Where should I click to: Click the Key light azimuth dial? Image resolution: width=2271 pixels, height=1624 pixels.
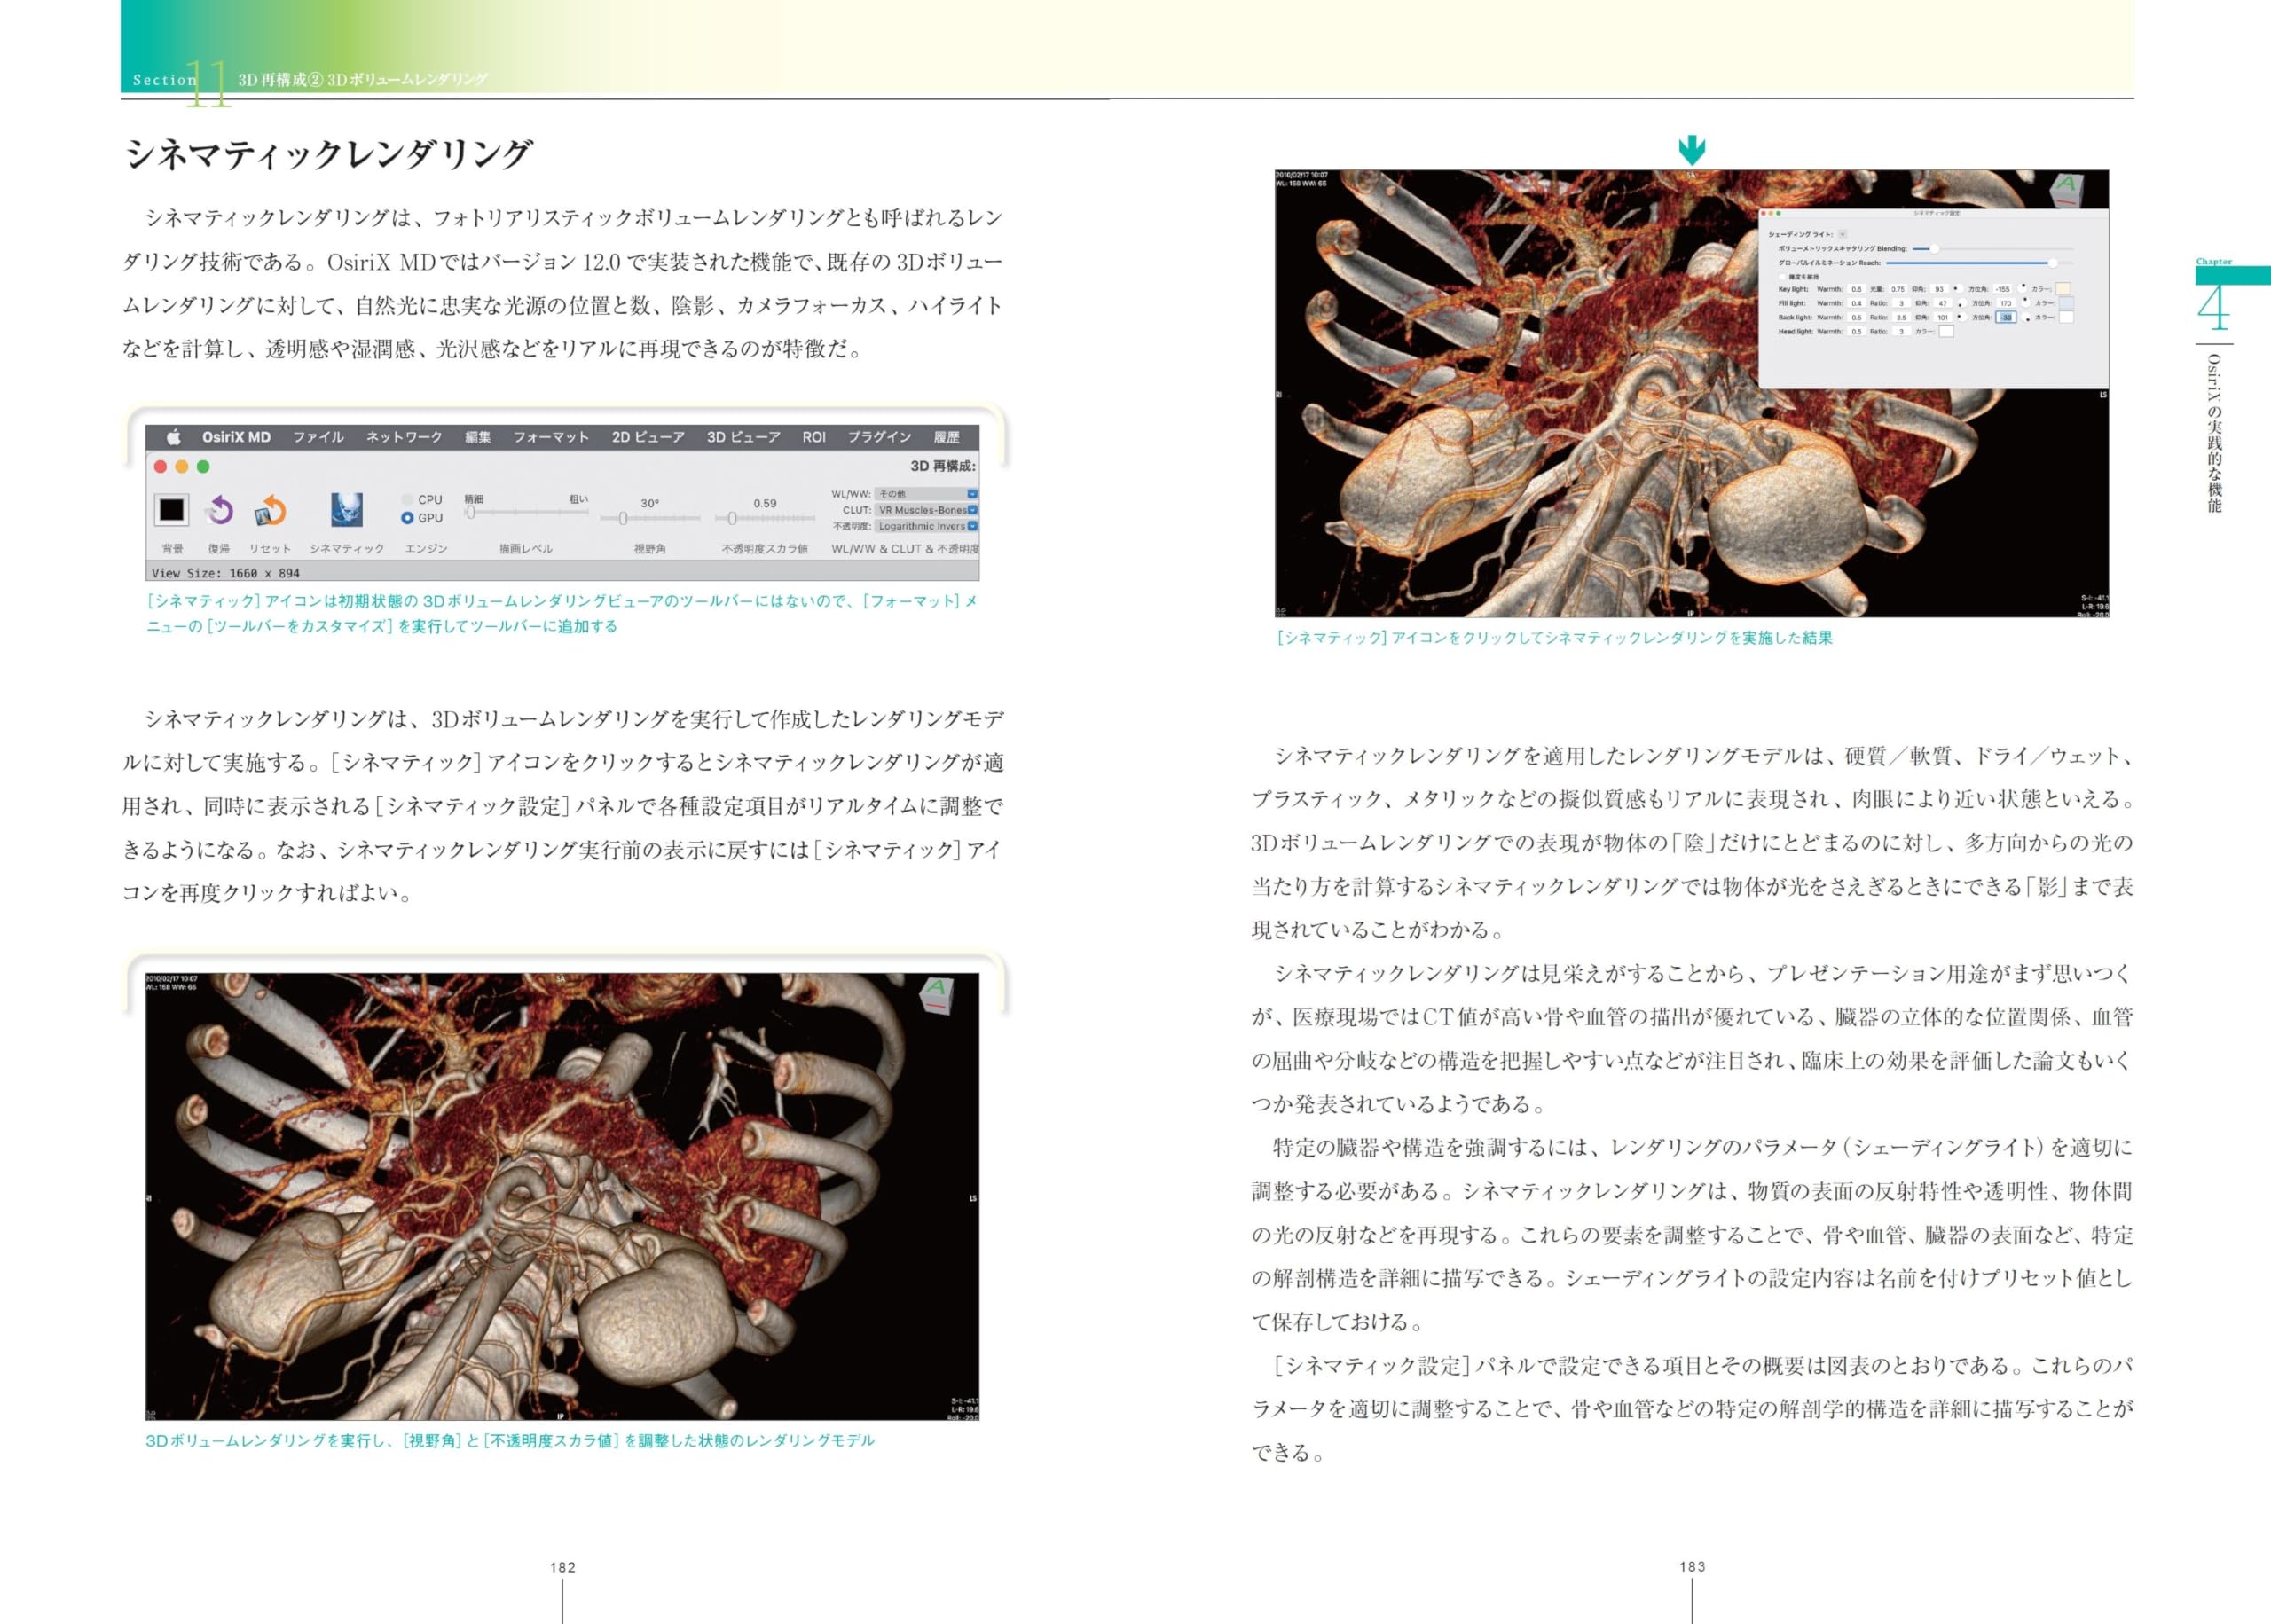pos(2023,288)
